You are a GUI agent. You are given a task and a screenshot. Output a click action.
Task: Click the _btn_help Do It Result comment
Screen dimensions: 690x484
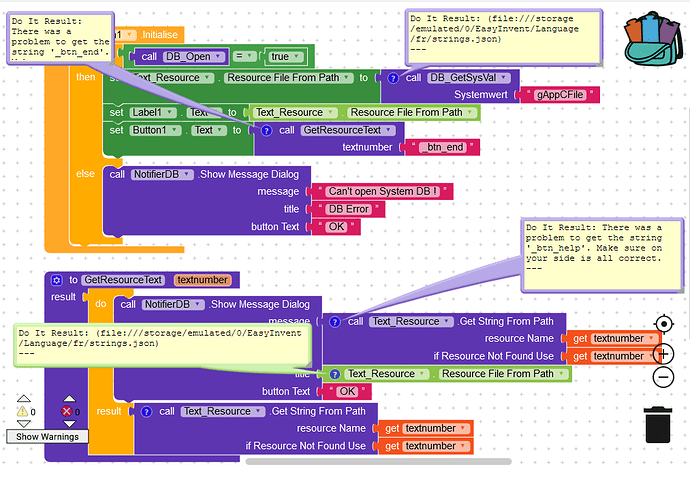point(602,255)
